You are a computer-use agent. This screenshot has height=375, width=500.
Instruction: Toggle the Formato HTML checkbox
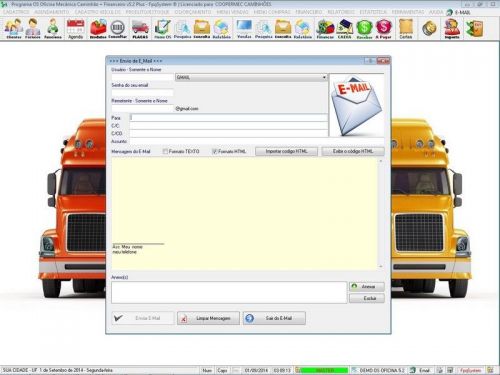[215, 151]
